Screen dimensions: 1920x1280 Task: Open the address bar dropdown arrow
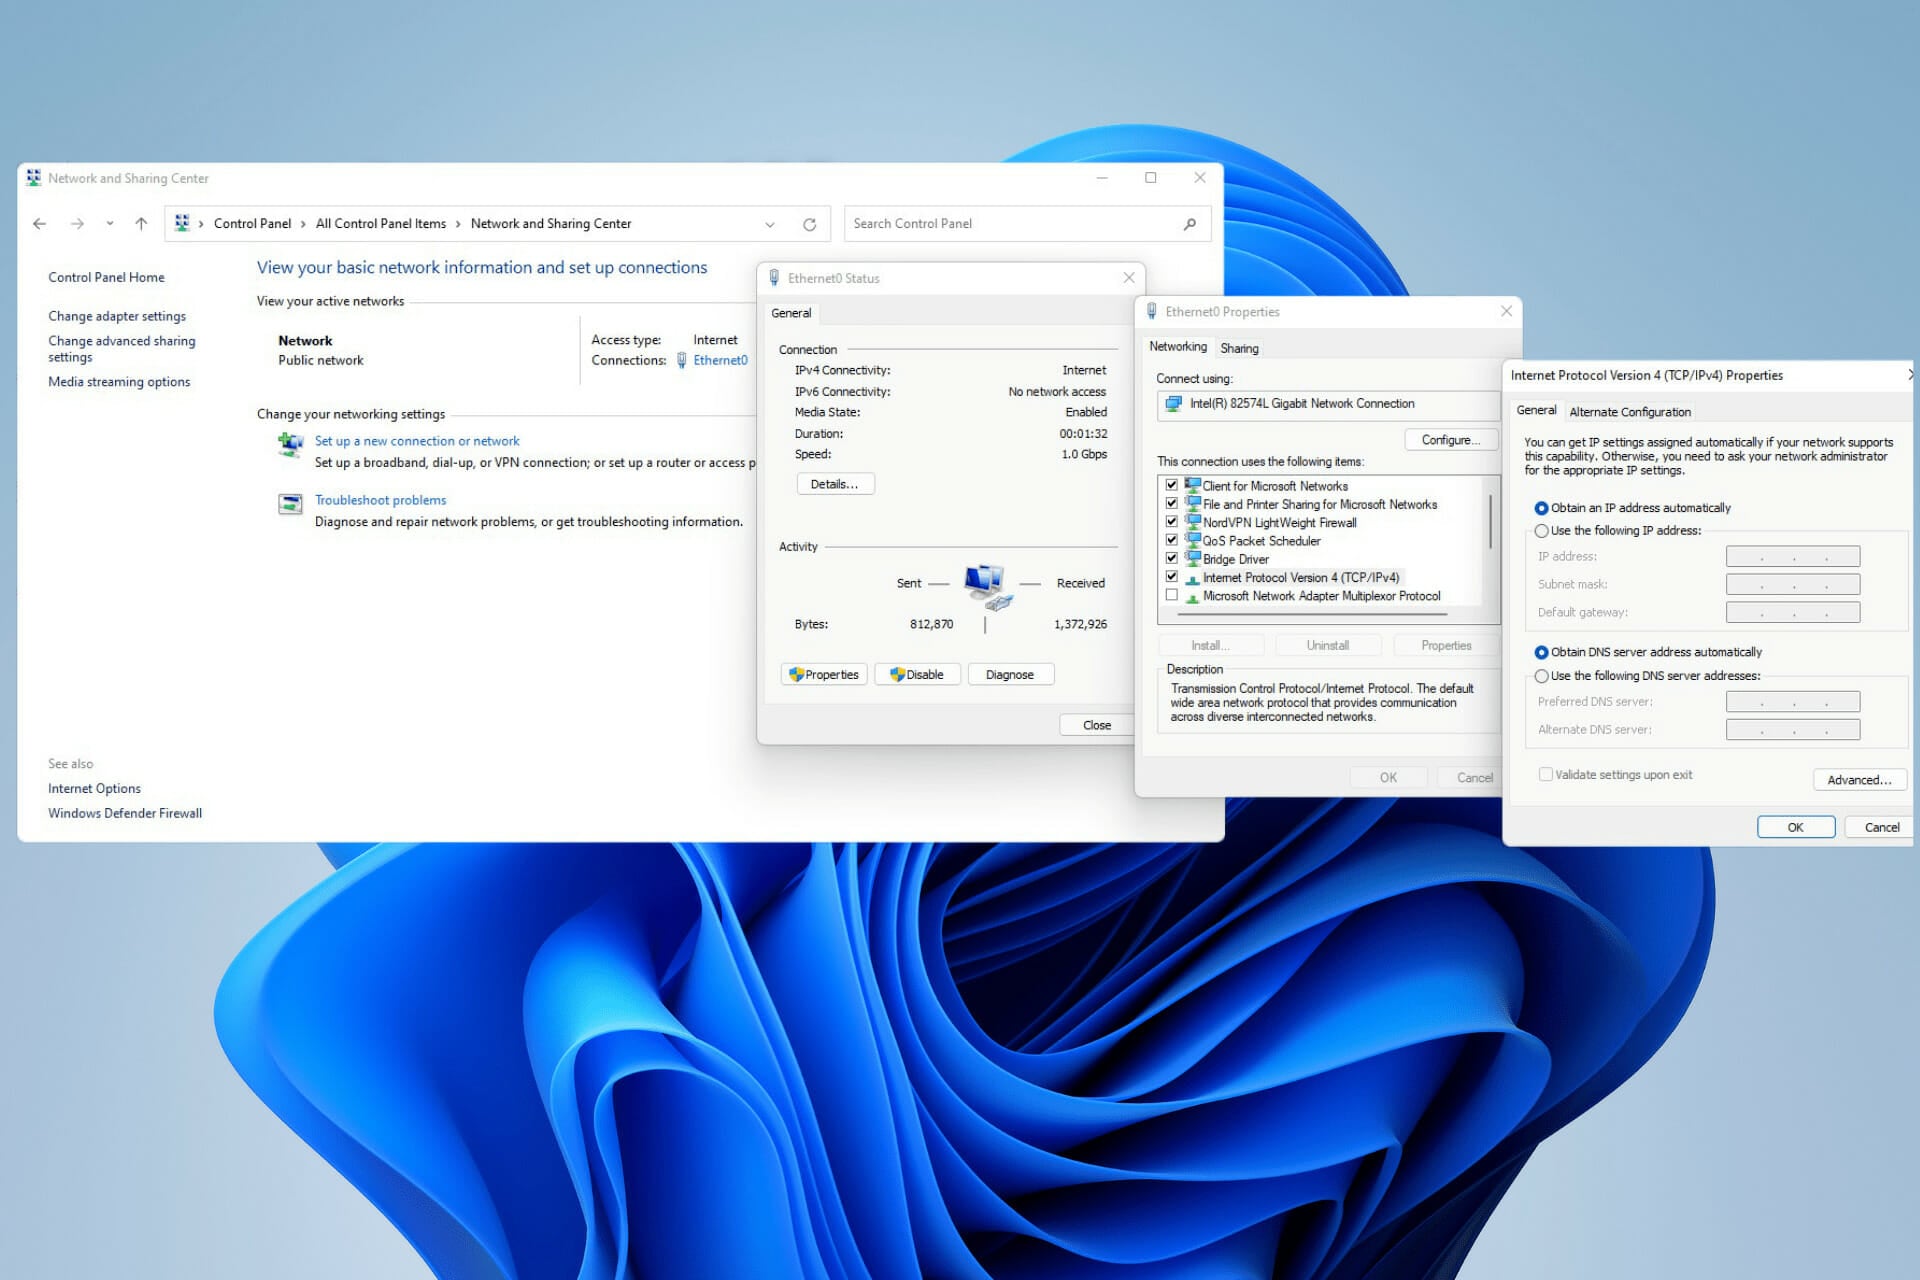coord(769,223)
